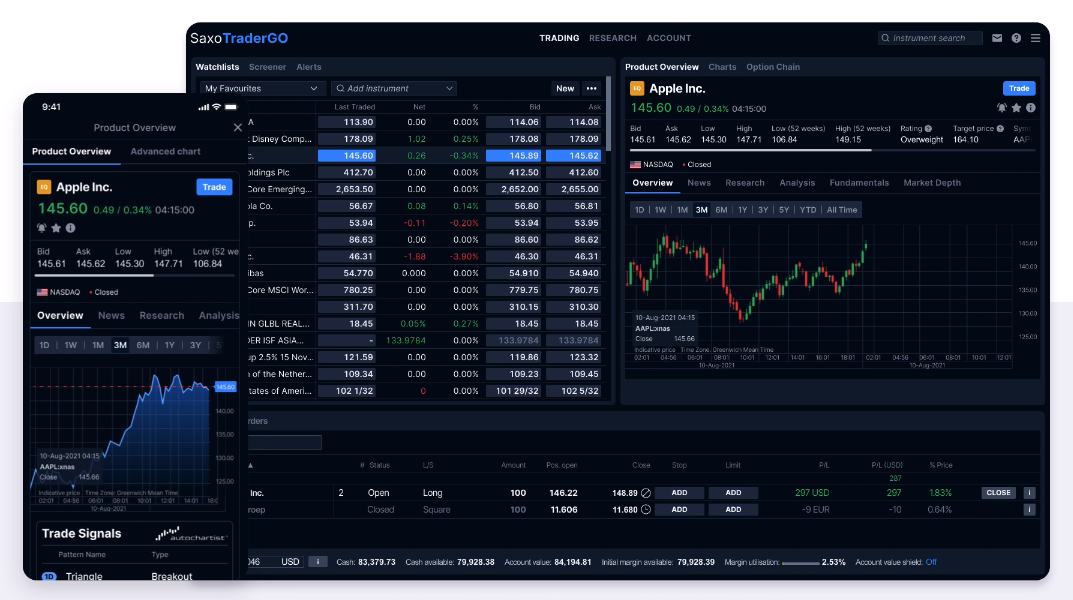Open the Add Instrument dropdown
This screenshot has height=600, width=1073.
pos(394,88)
